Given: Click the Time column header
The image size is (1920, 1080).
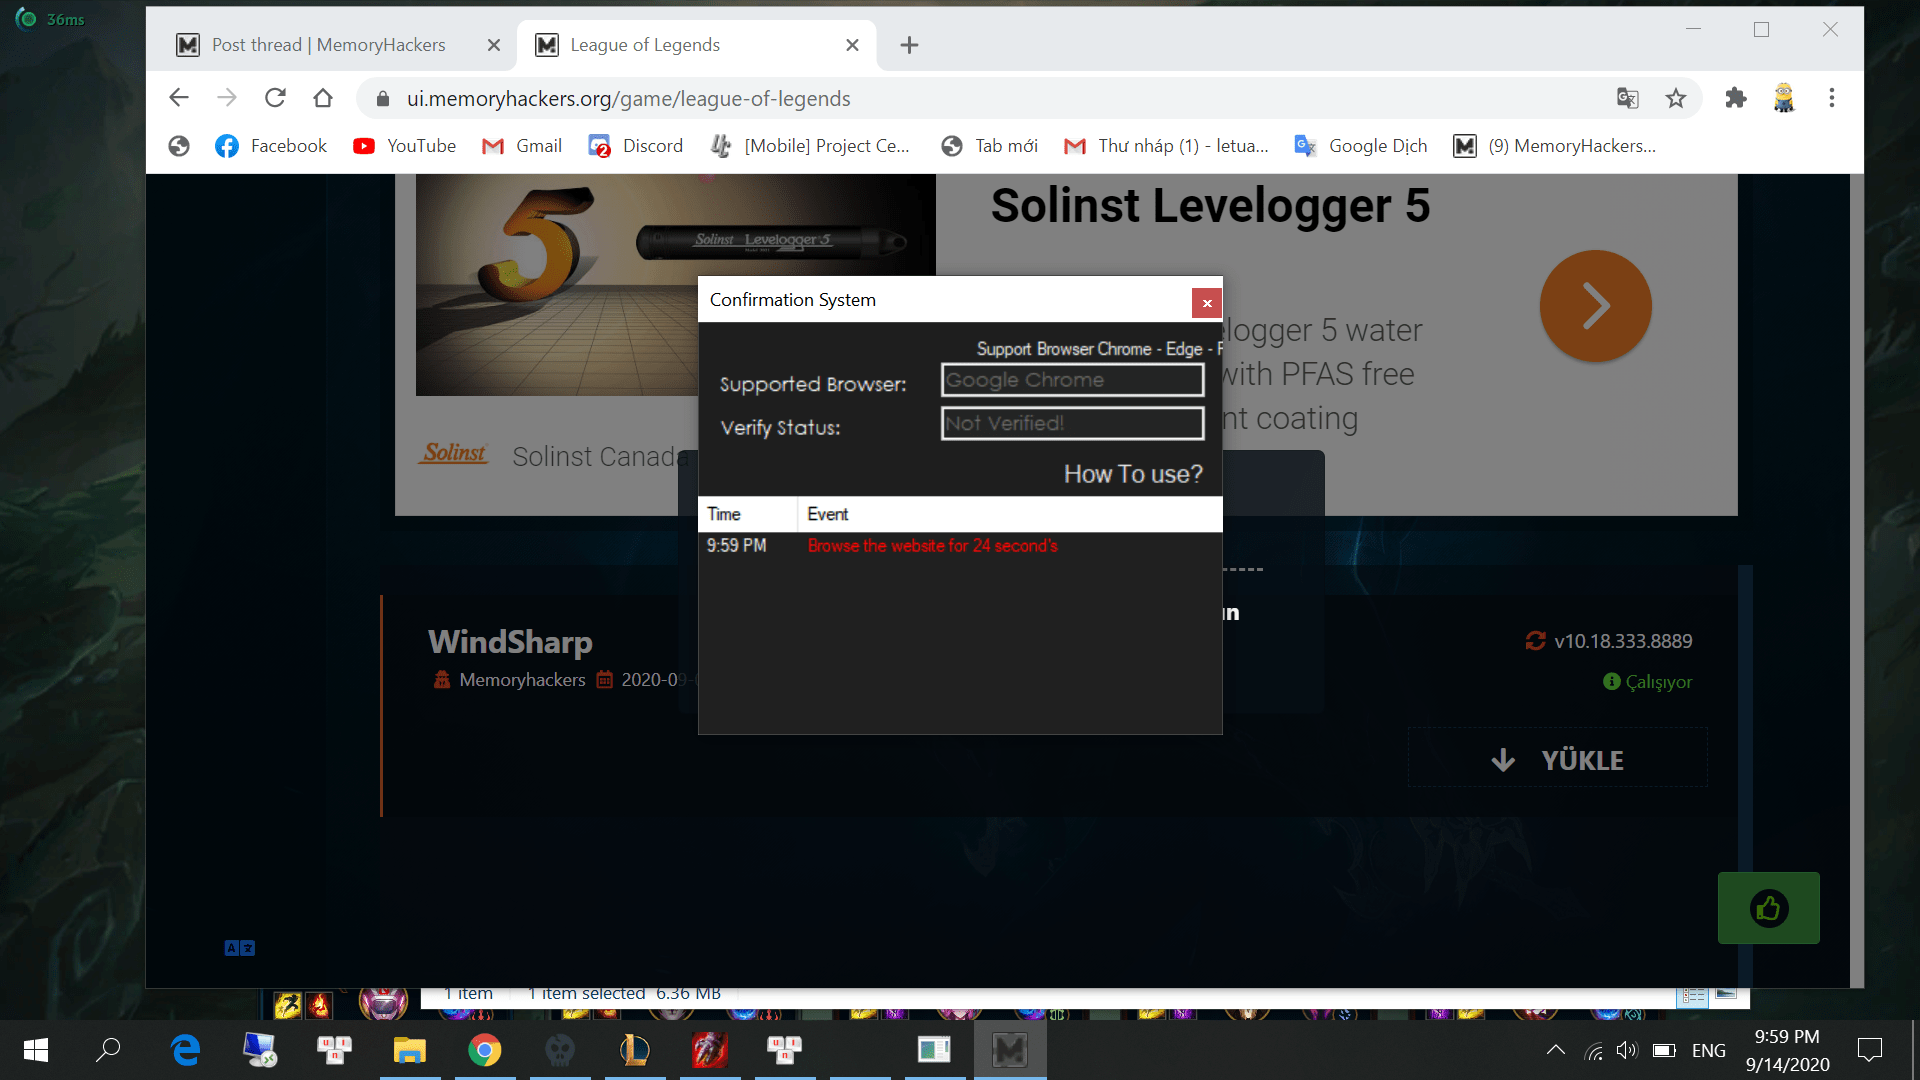Looking at the screenshot, I should click(x=747, y=514).
